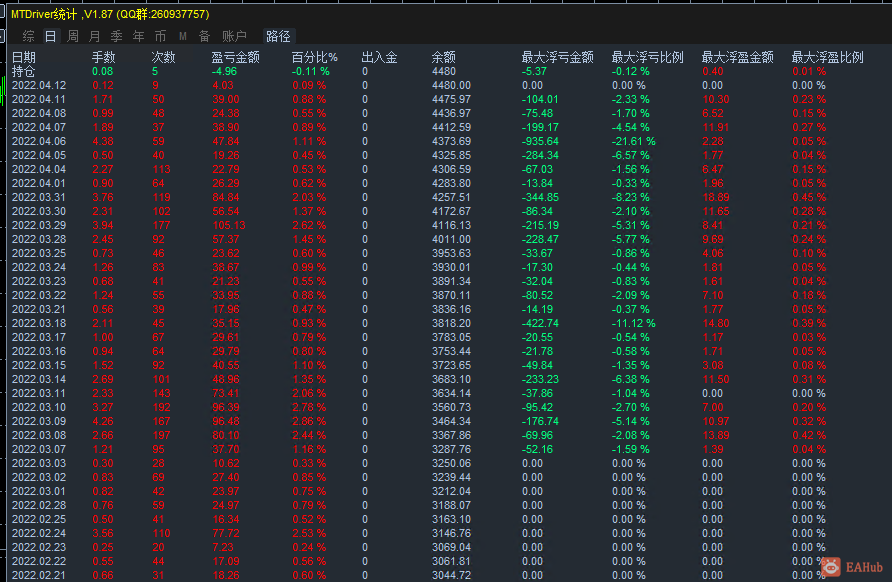Click the 最大浮亏金额 column header
892x582 pixels.
coord(558,57)
